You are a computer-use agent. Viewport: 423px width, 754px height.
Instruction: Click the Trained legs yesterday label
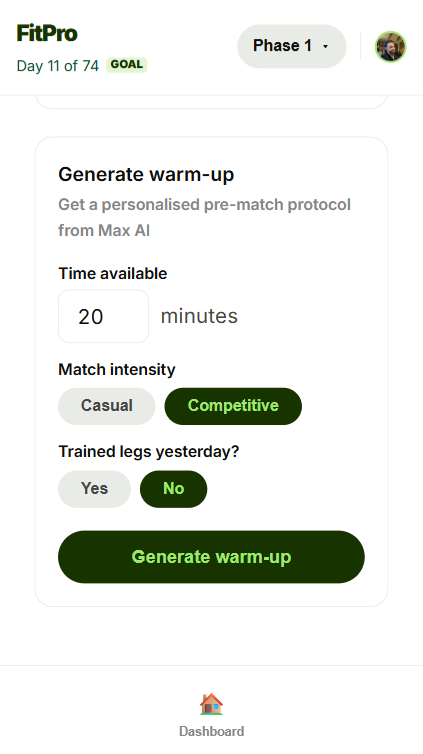(149, 452)
